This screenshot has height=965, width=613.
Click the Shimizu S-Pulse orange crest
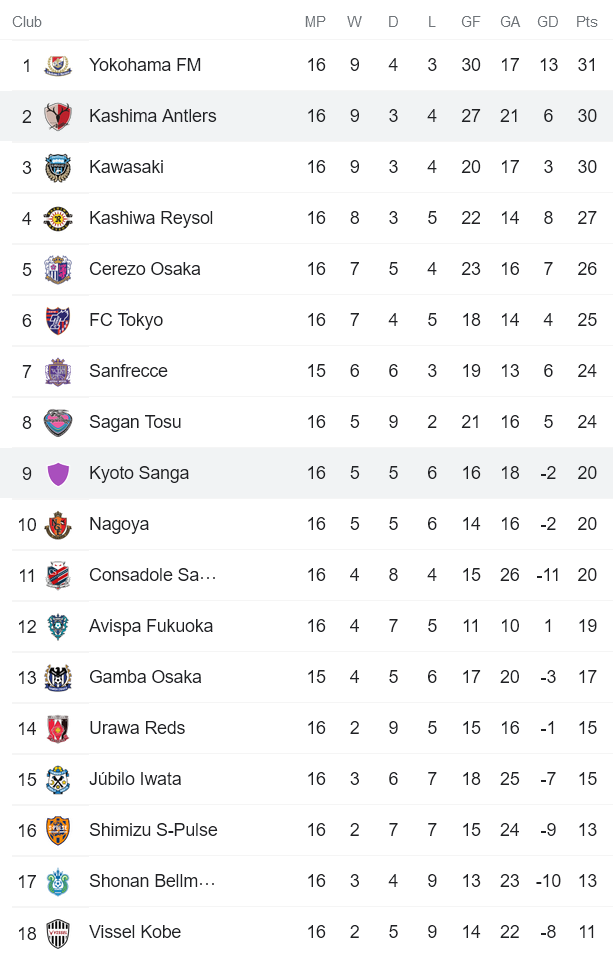tap(58, 829)
